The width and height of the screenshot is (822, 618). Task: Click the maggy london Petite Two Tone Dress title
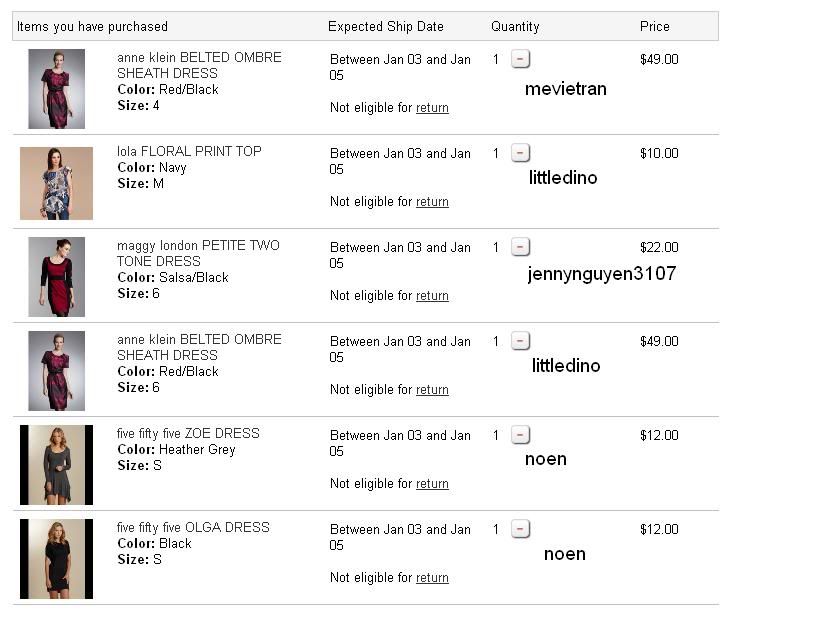[198, 253]
